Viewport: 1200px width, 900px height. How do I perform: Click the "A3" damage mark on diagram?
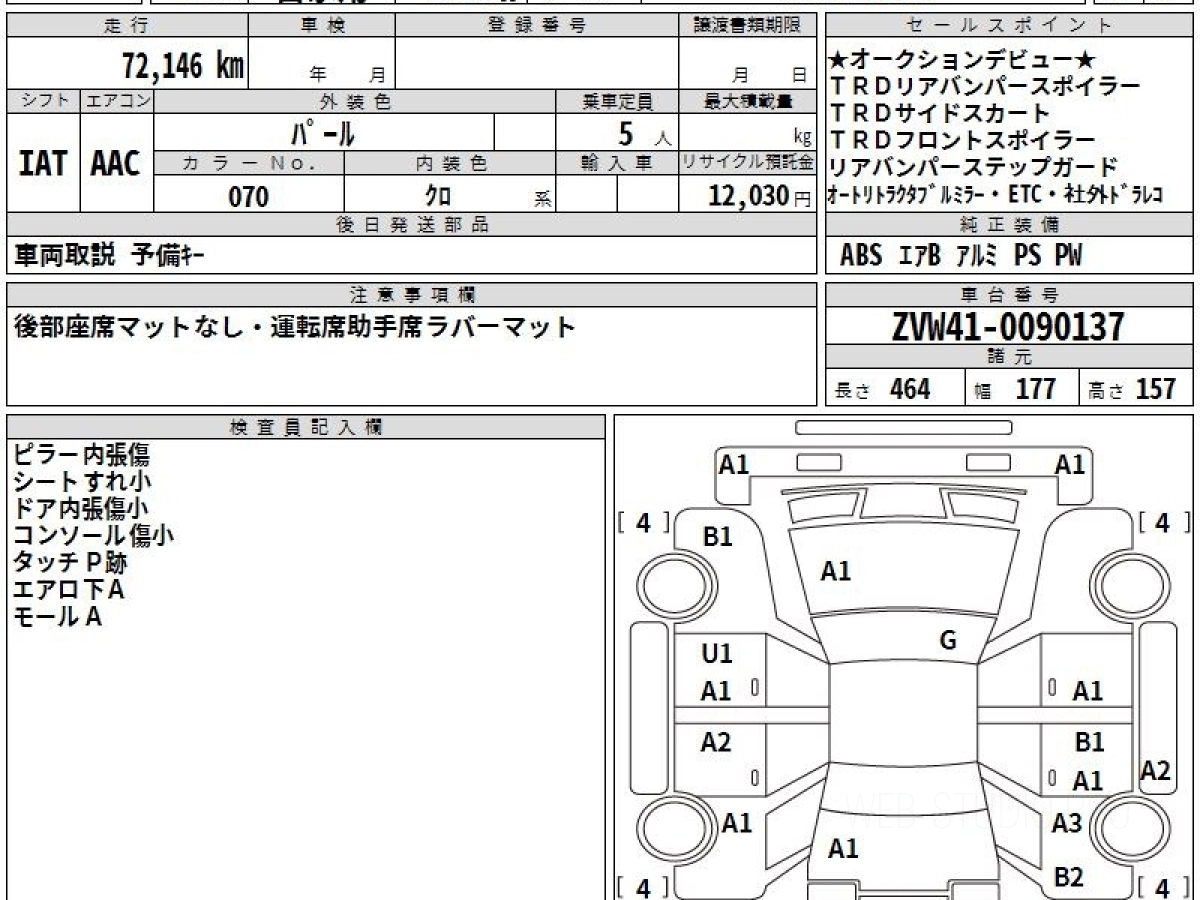click(x=1067, y=823)
